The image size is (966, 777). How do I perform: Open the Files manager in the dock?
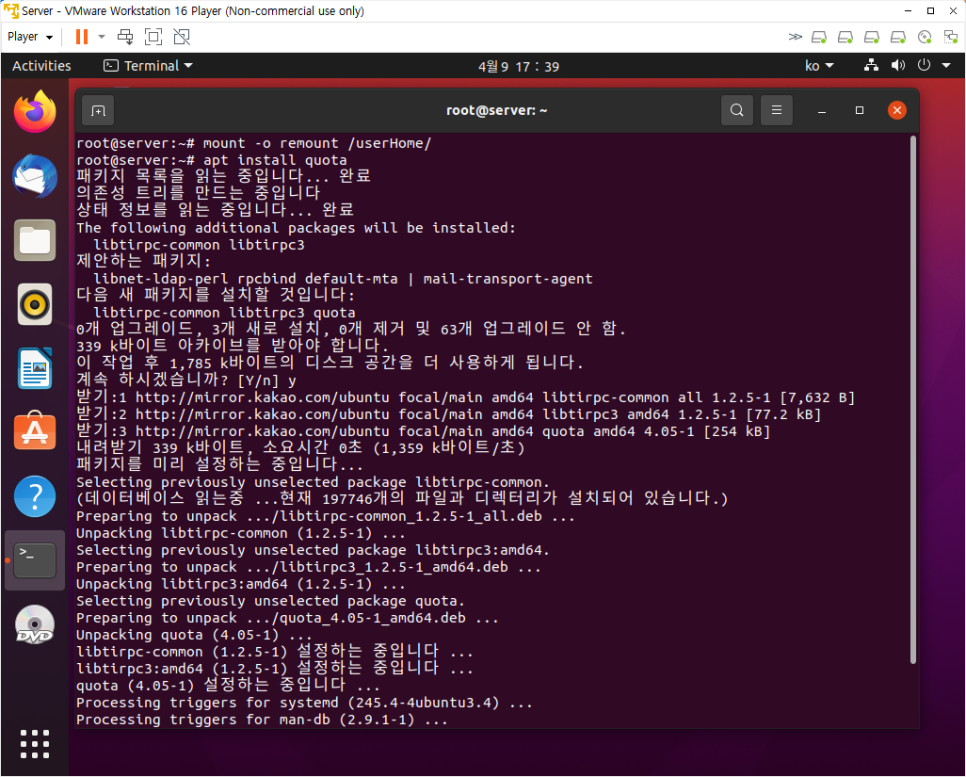point(35,240)
